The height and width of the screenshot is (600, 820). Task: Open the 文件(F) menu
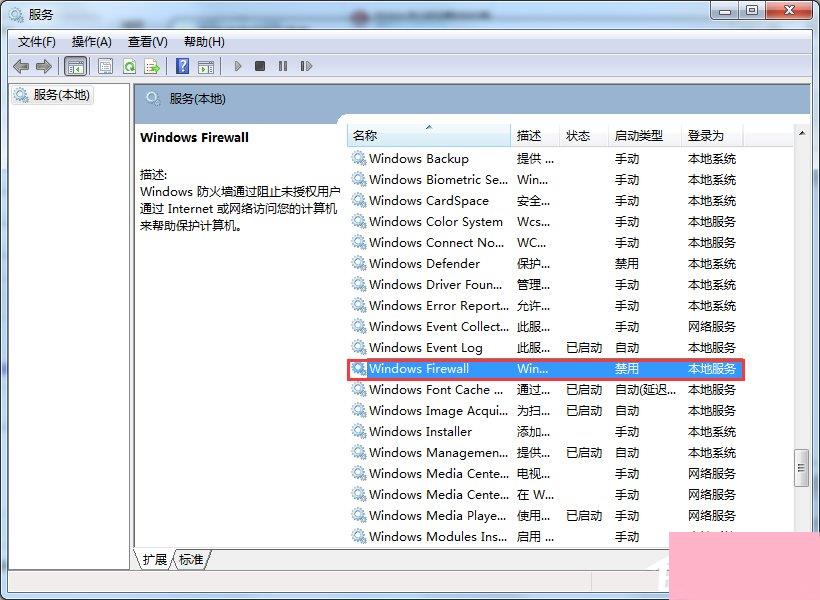pyautogui.click(x=37, y=42)
